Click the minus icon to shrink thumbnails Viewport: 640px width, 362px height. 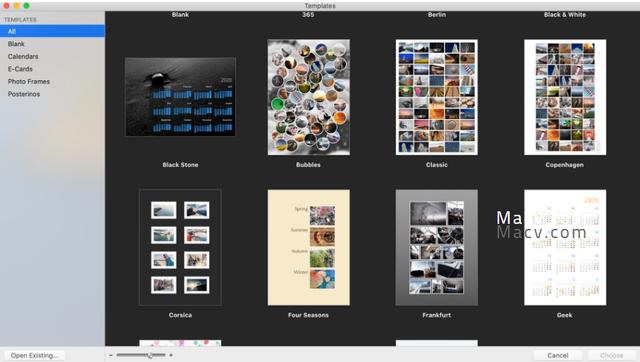(x=111, y=355)
